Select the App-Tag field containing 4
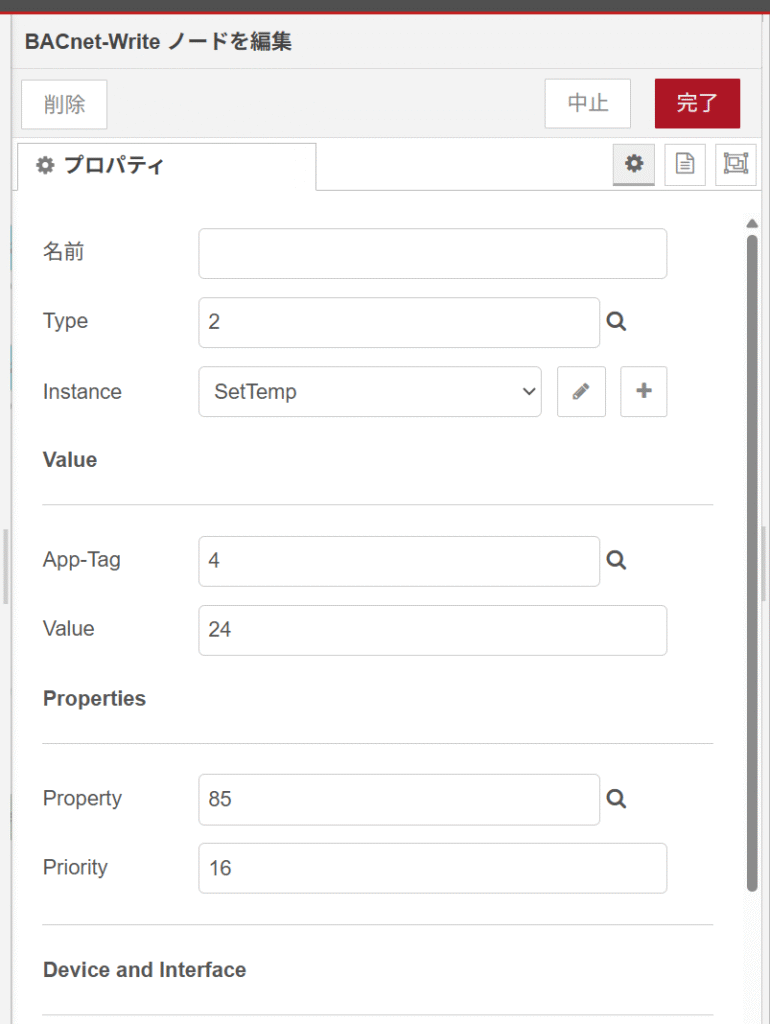 (399, 561)
